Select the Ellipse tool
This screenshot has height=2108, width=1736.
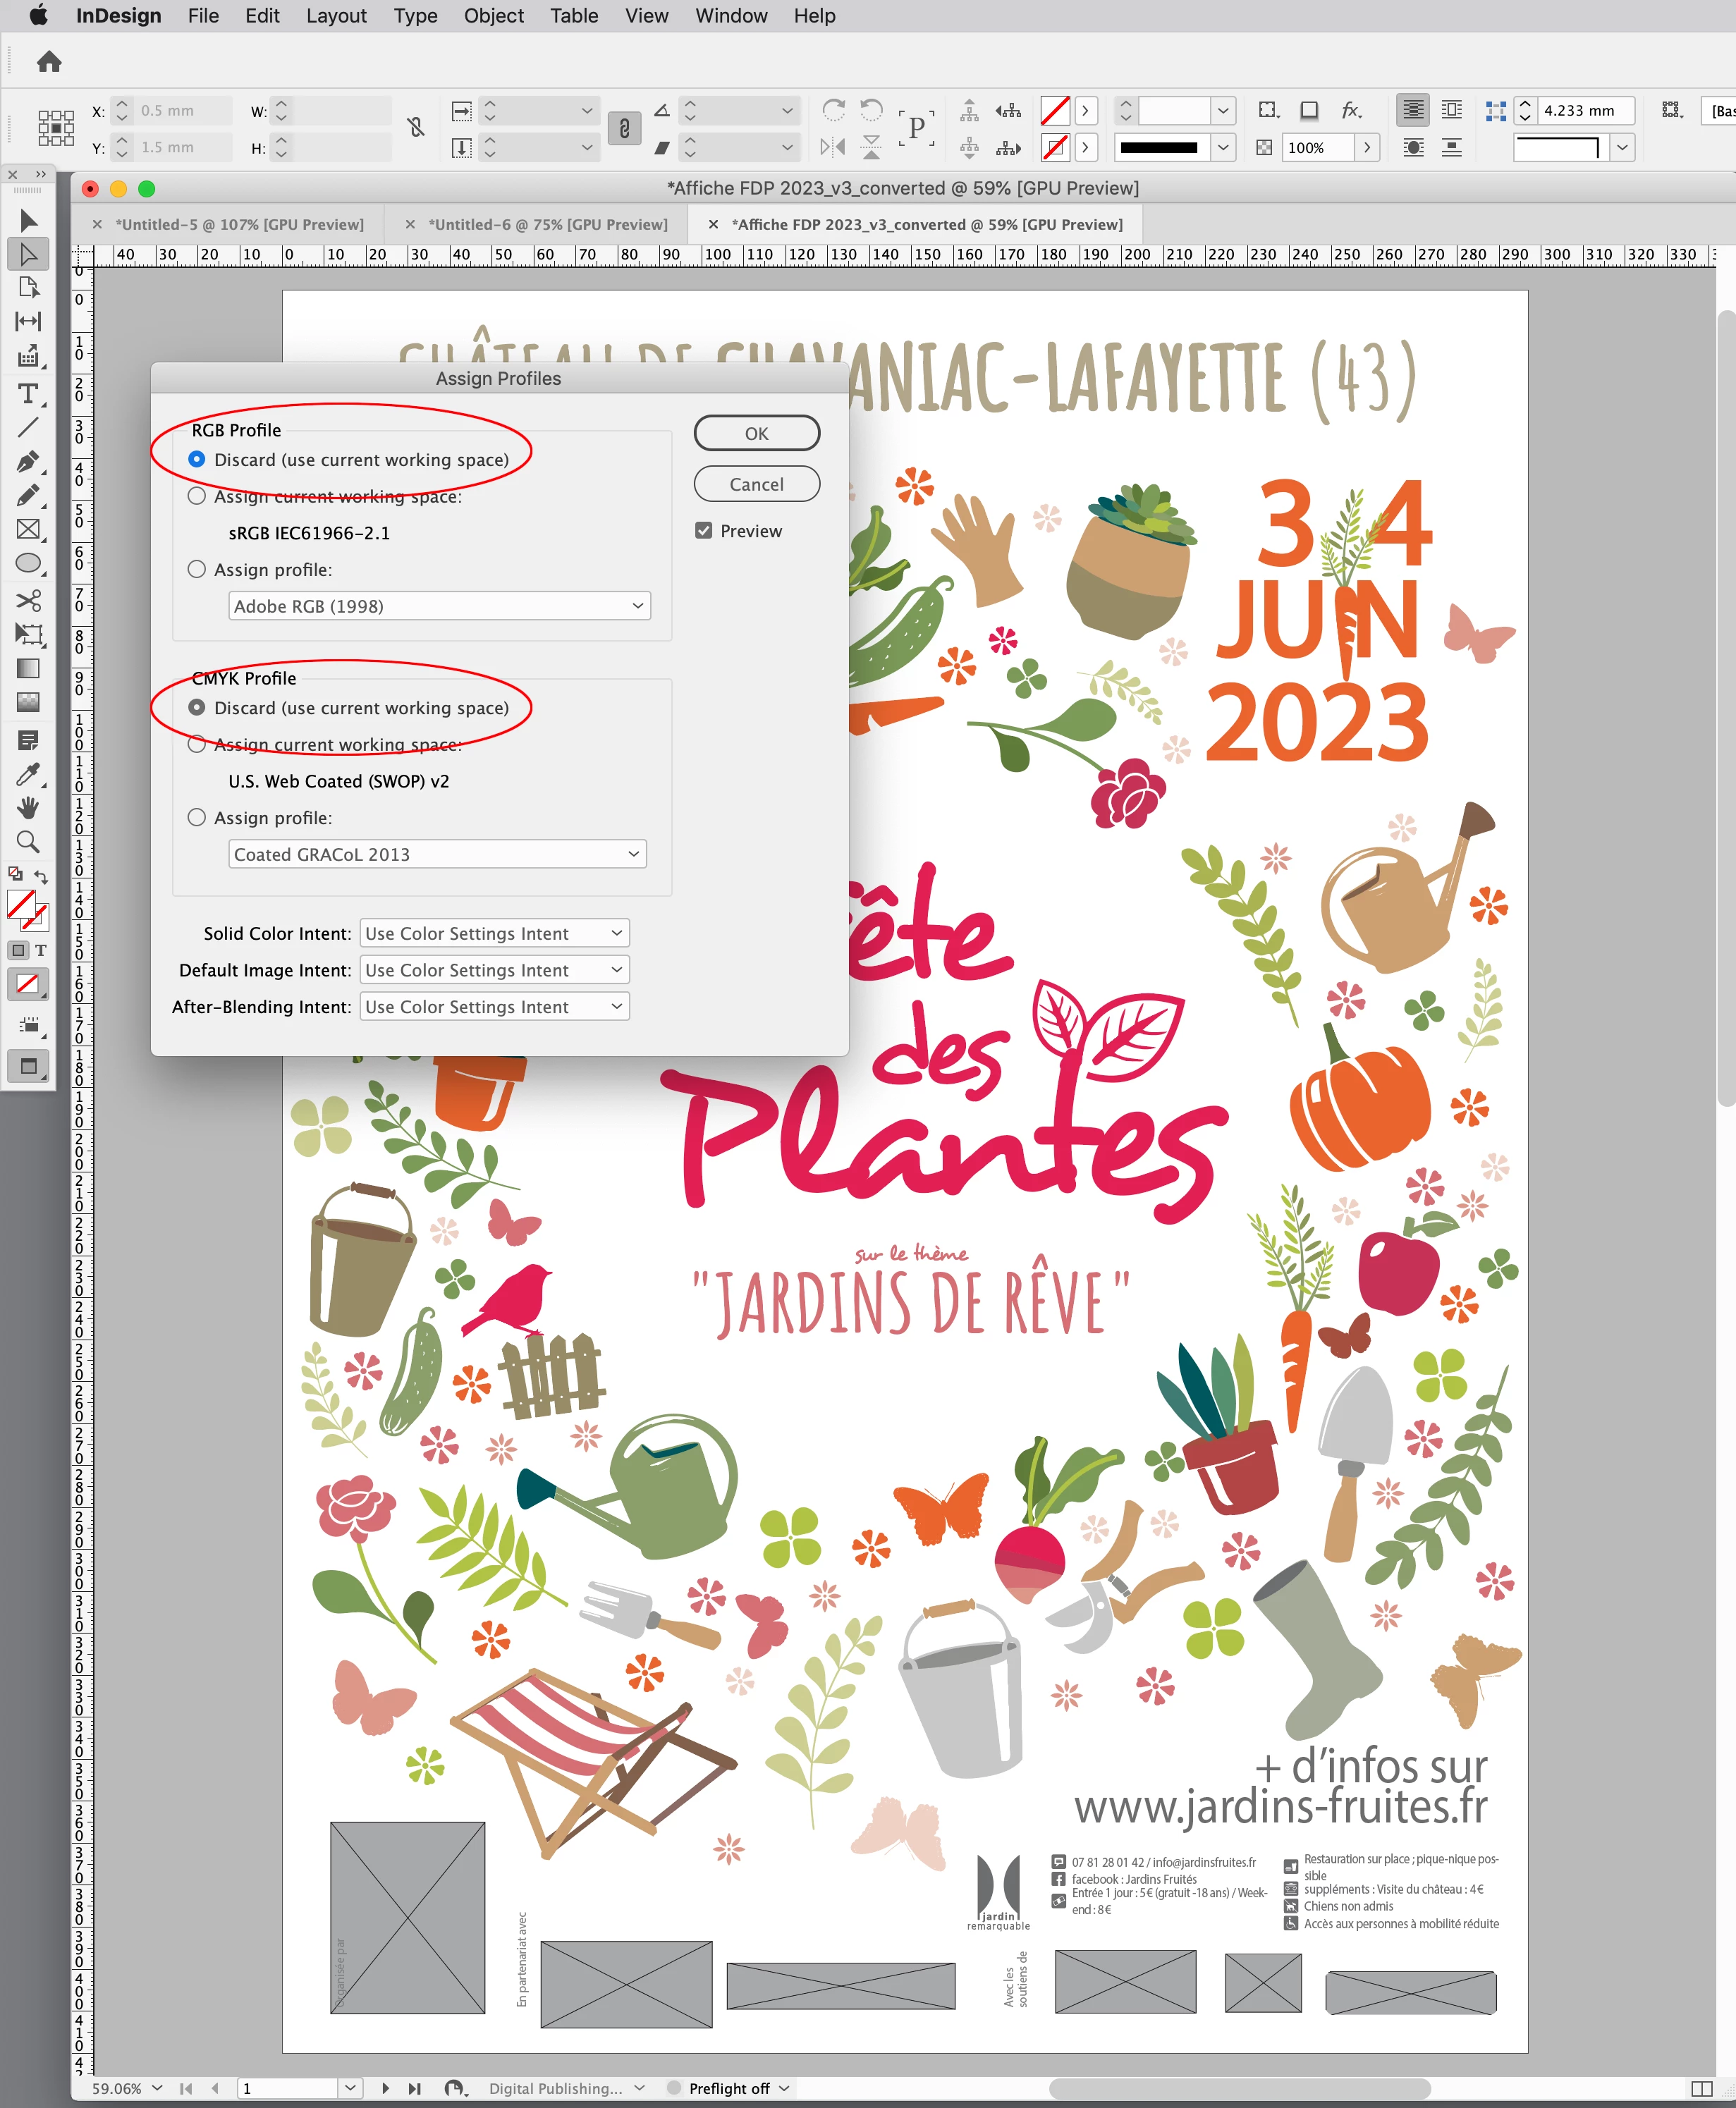[x=28, y=564]
